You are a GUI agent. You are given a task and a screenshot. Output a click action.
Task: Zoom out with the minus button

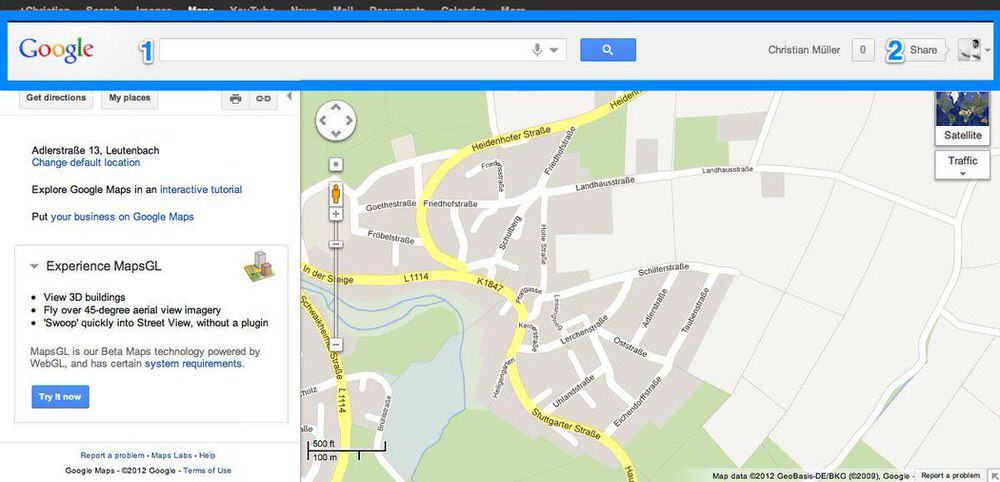pyautogui.click(x=336, y=345)
